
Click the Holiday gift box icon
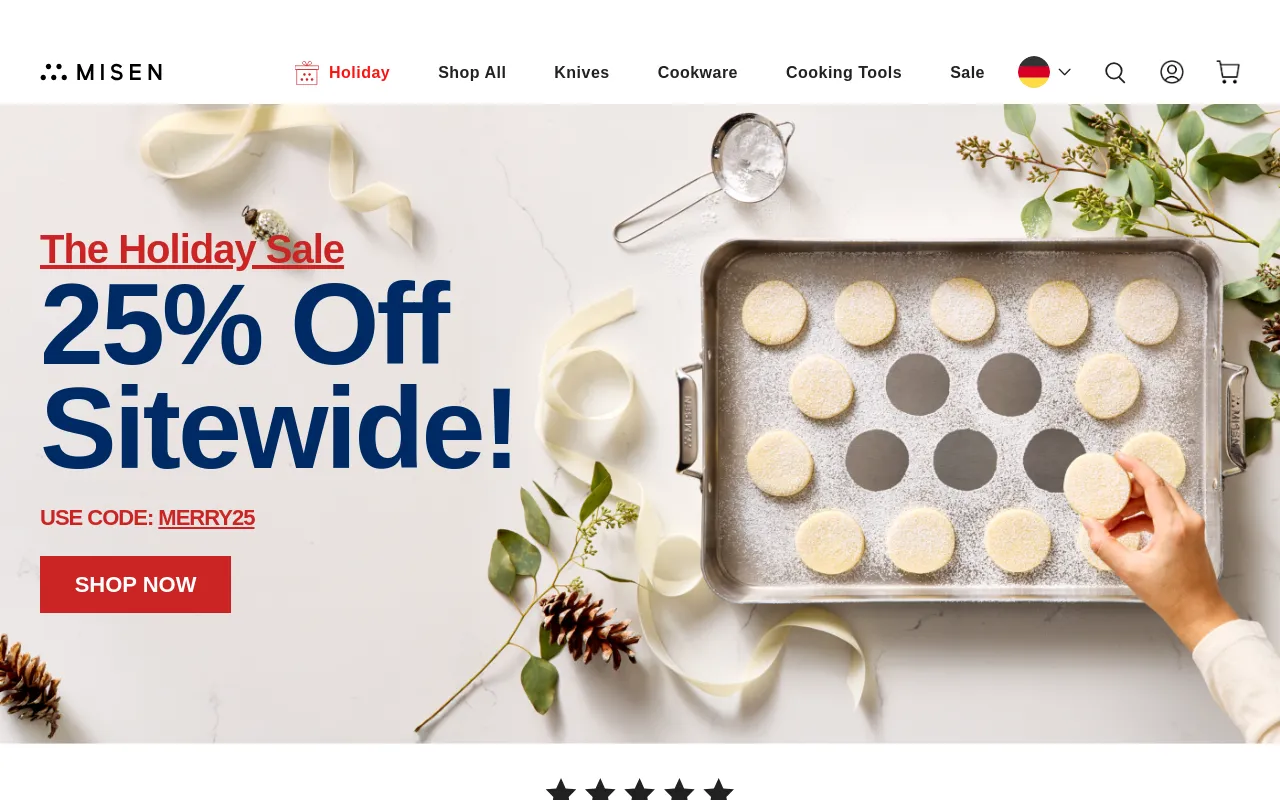pyautogui.click(x=307, y=72)
